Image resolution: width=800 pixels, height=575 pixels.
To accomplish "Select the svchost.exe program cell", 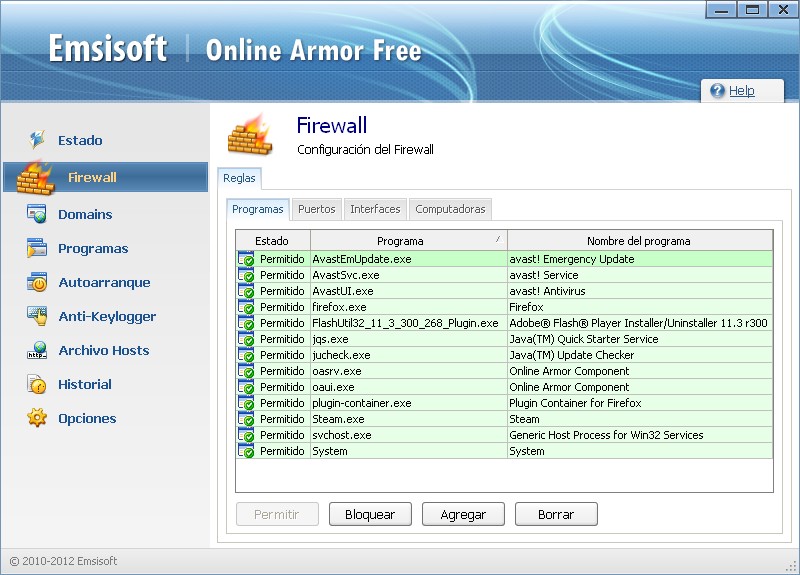I will coord(409,435).
